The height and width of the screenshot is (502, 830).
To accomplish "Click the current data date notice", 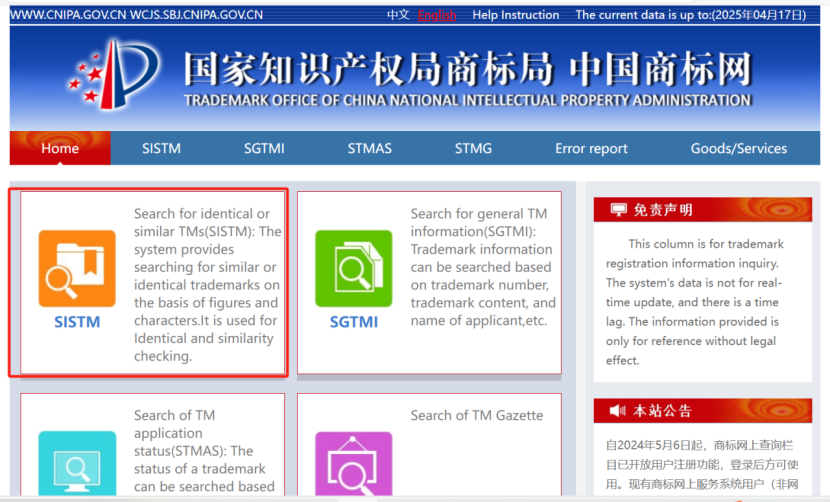I will pyautogui.click(x=691, y=15).
